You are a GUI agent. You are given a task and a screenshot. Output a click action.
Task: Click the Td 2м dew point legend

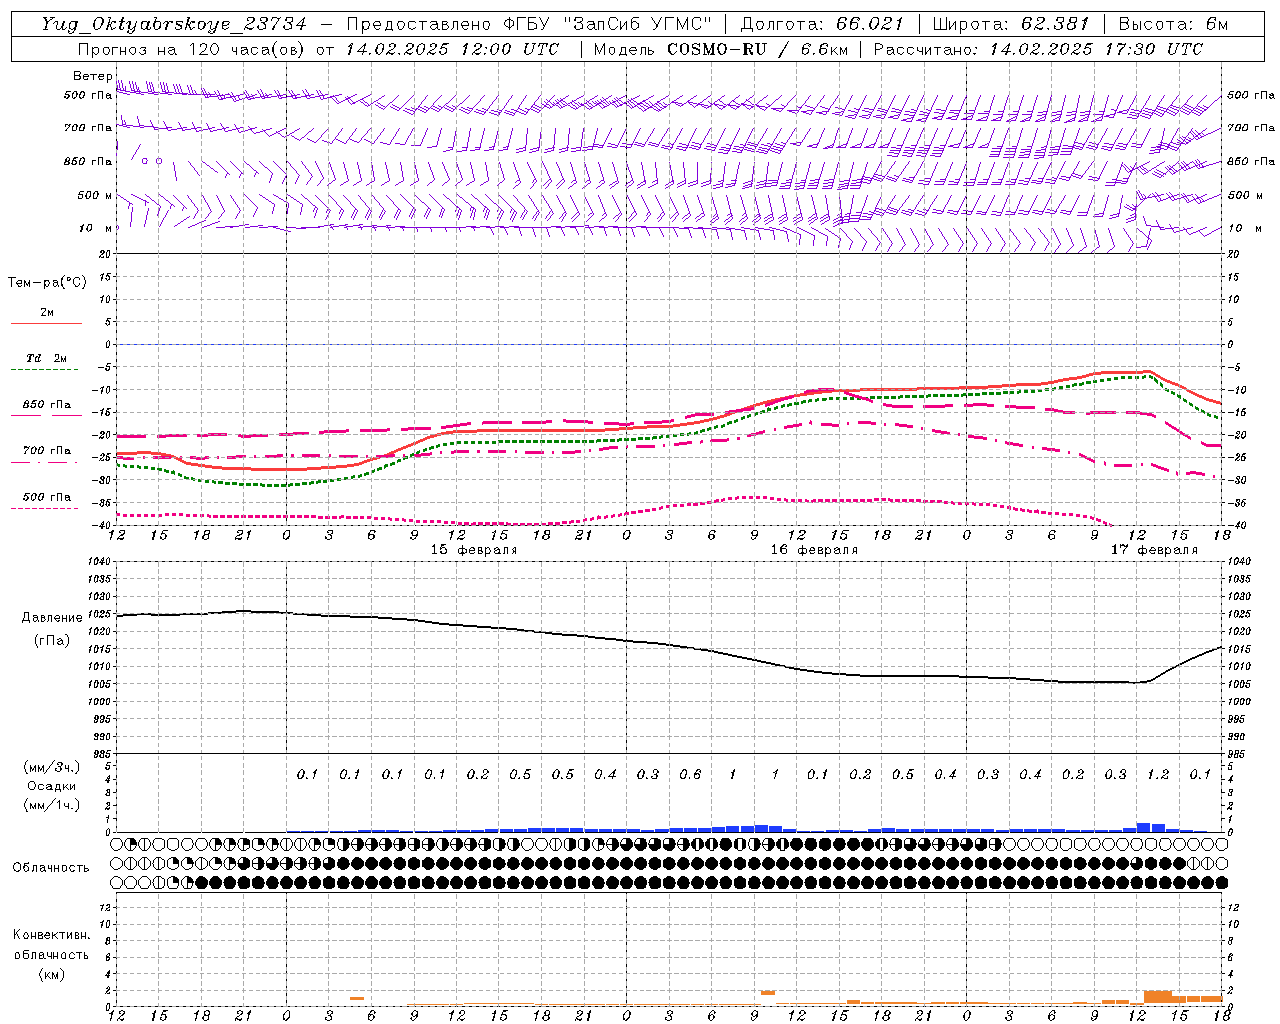coord(47,358)
